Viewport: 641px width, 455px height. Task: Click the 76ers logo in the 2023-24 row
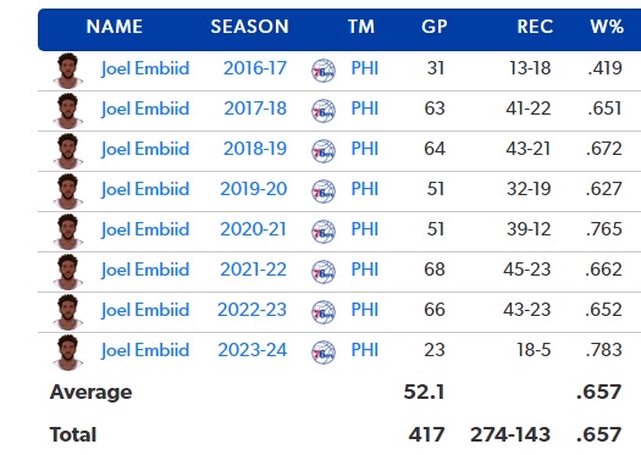323,352
